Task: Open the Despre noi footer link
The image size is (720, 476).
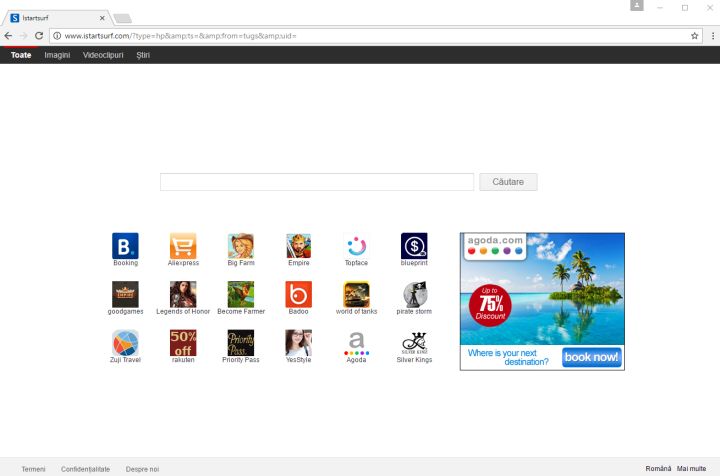Action: tap(142, 469)
